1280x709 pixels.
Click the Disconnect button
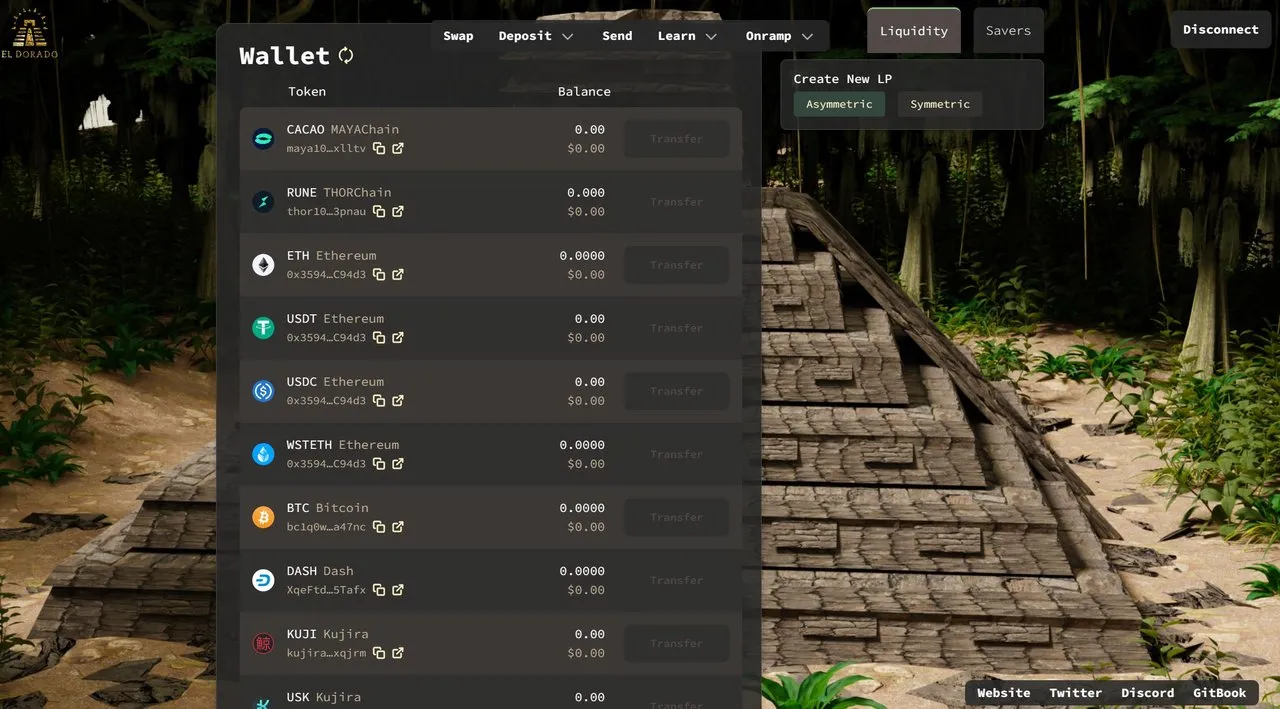click(x=1221, y=29)
